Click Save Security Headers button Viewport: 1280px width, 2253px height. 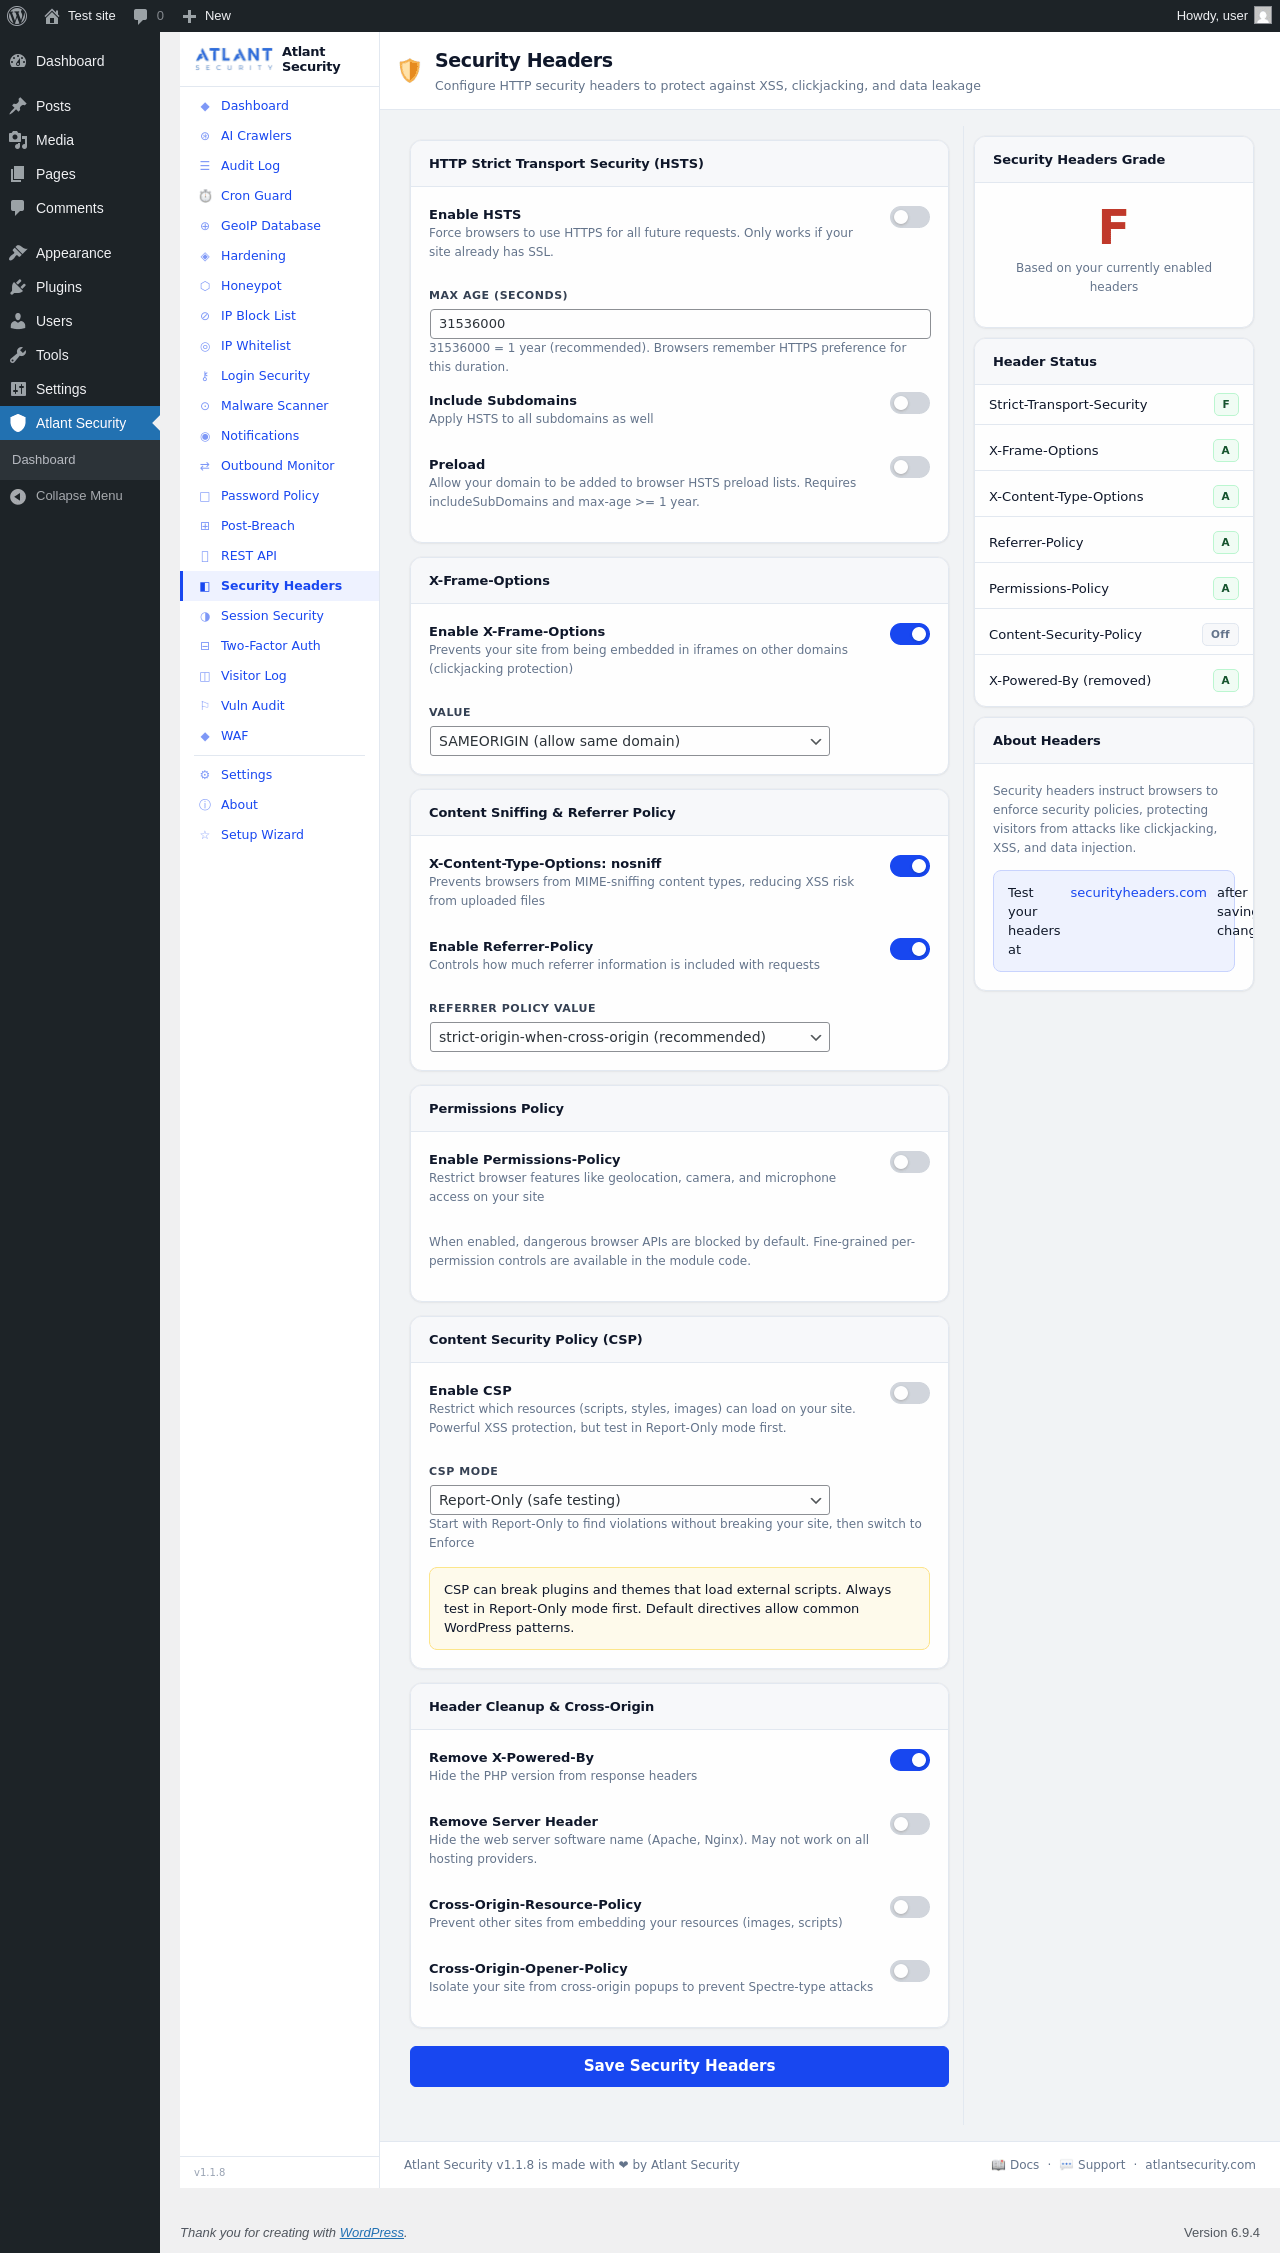679,2066
